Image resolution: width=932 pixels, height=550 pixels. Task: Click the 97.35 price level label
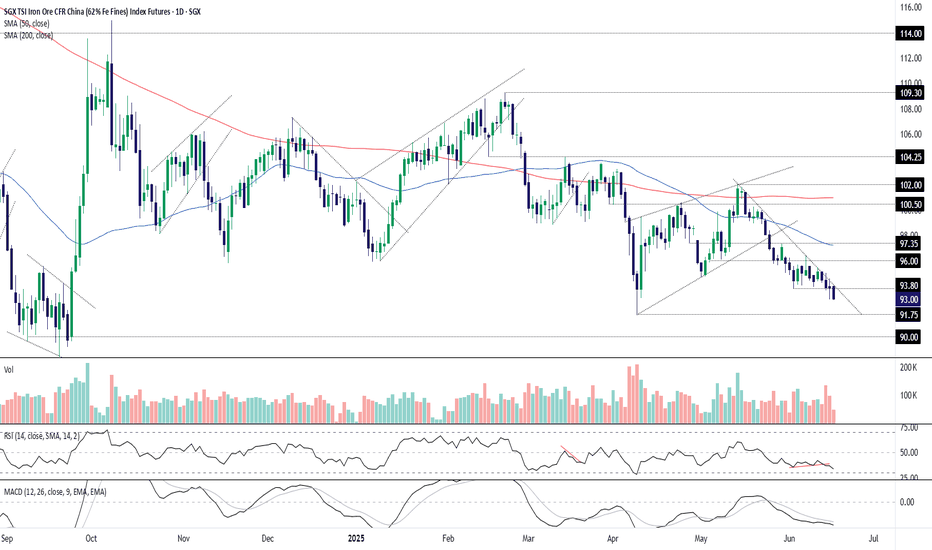(911, 244)
